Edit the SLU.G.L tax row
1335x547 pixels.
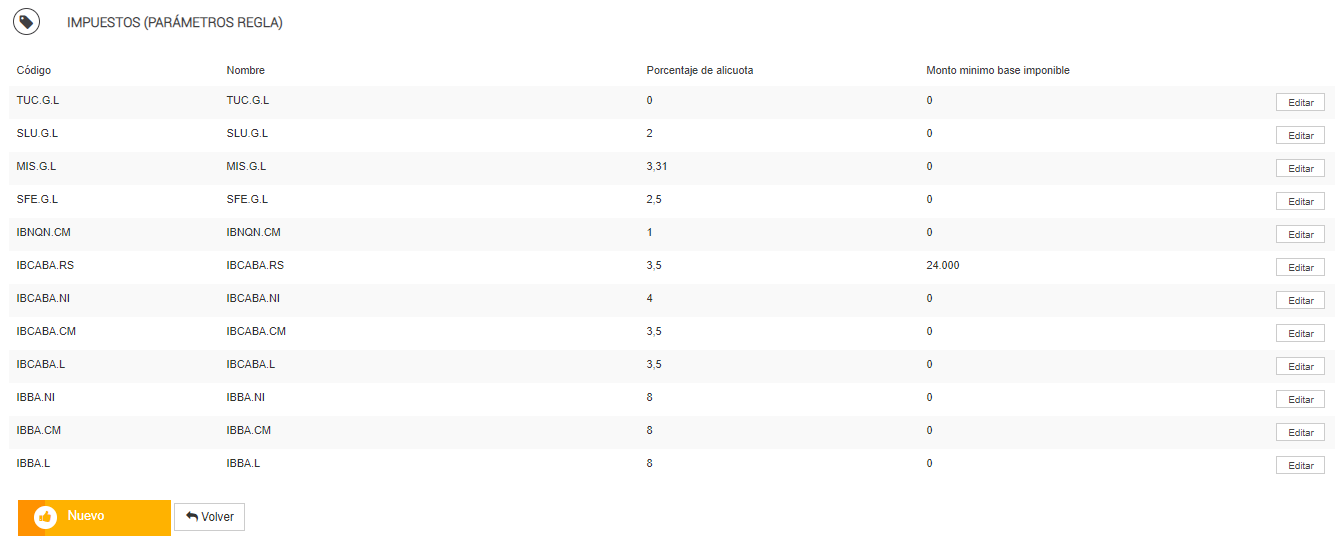(1300, 135)
